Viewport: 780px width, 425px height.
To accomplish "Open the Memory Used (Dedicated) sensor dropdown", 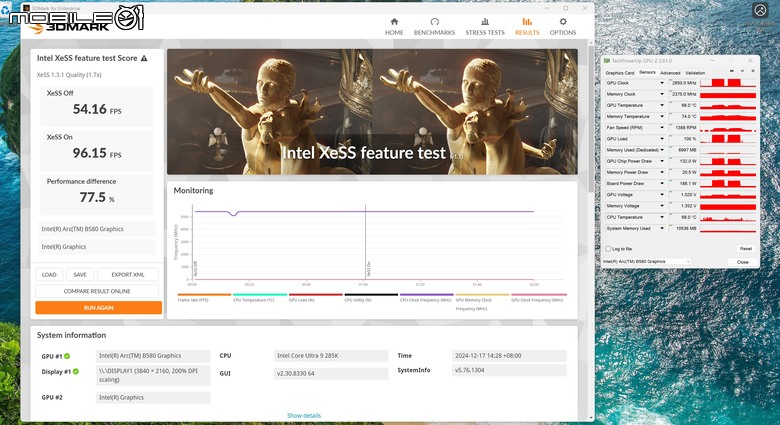I will [x=662, y=150].
